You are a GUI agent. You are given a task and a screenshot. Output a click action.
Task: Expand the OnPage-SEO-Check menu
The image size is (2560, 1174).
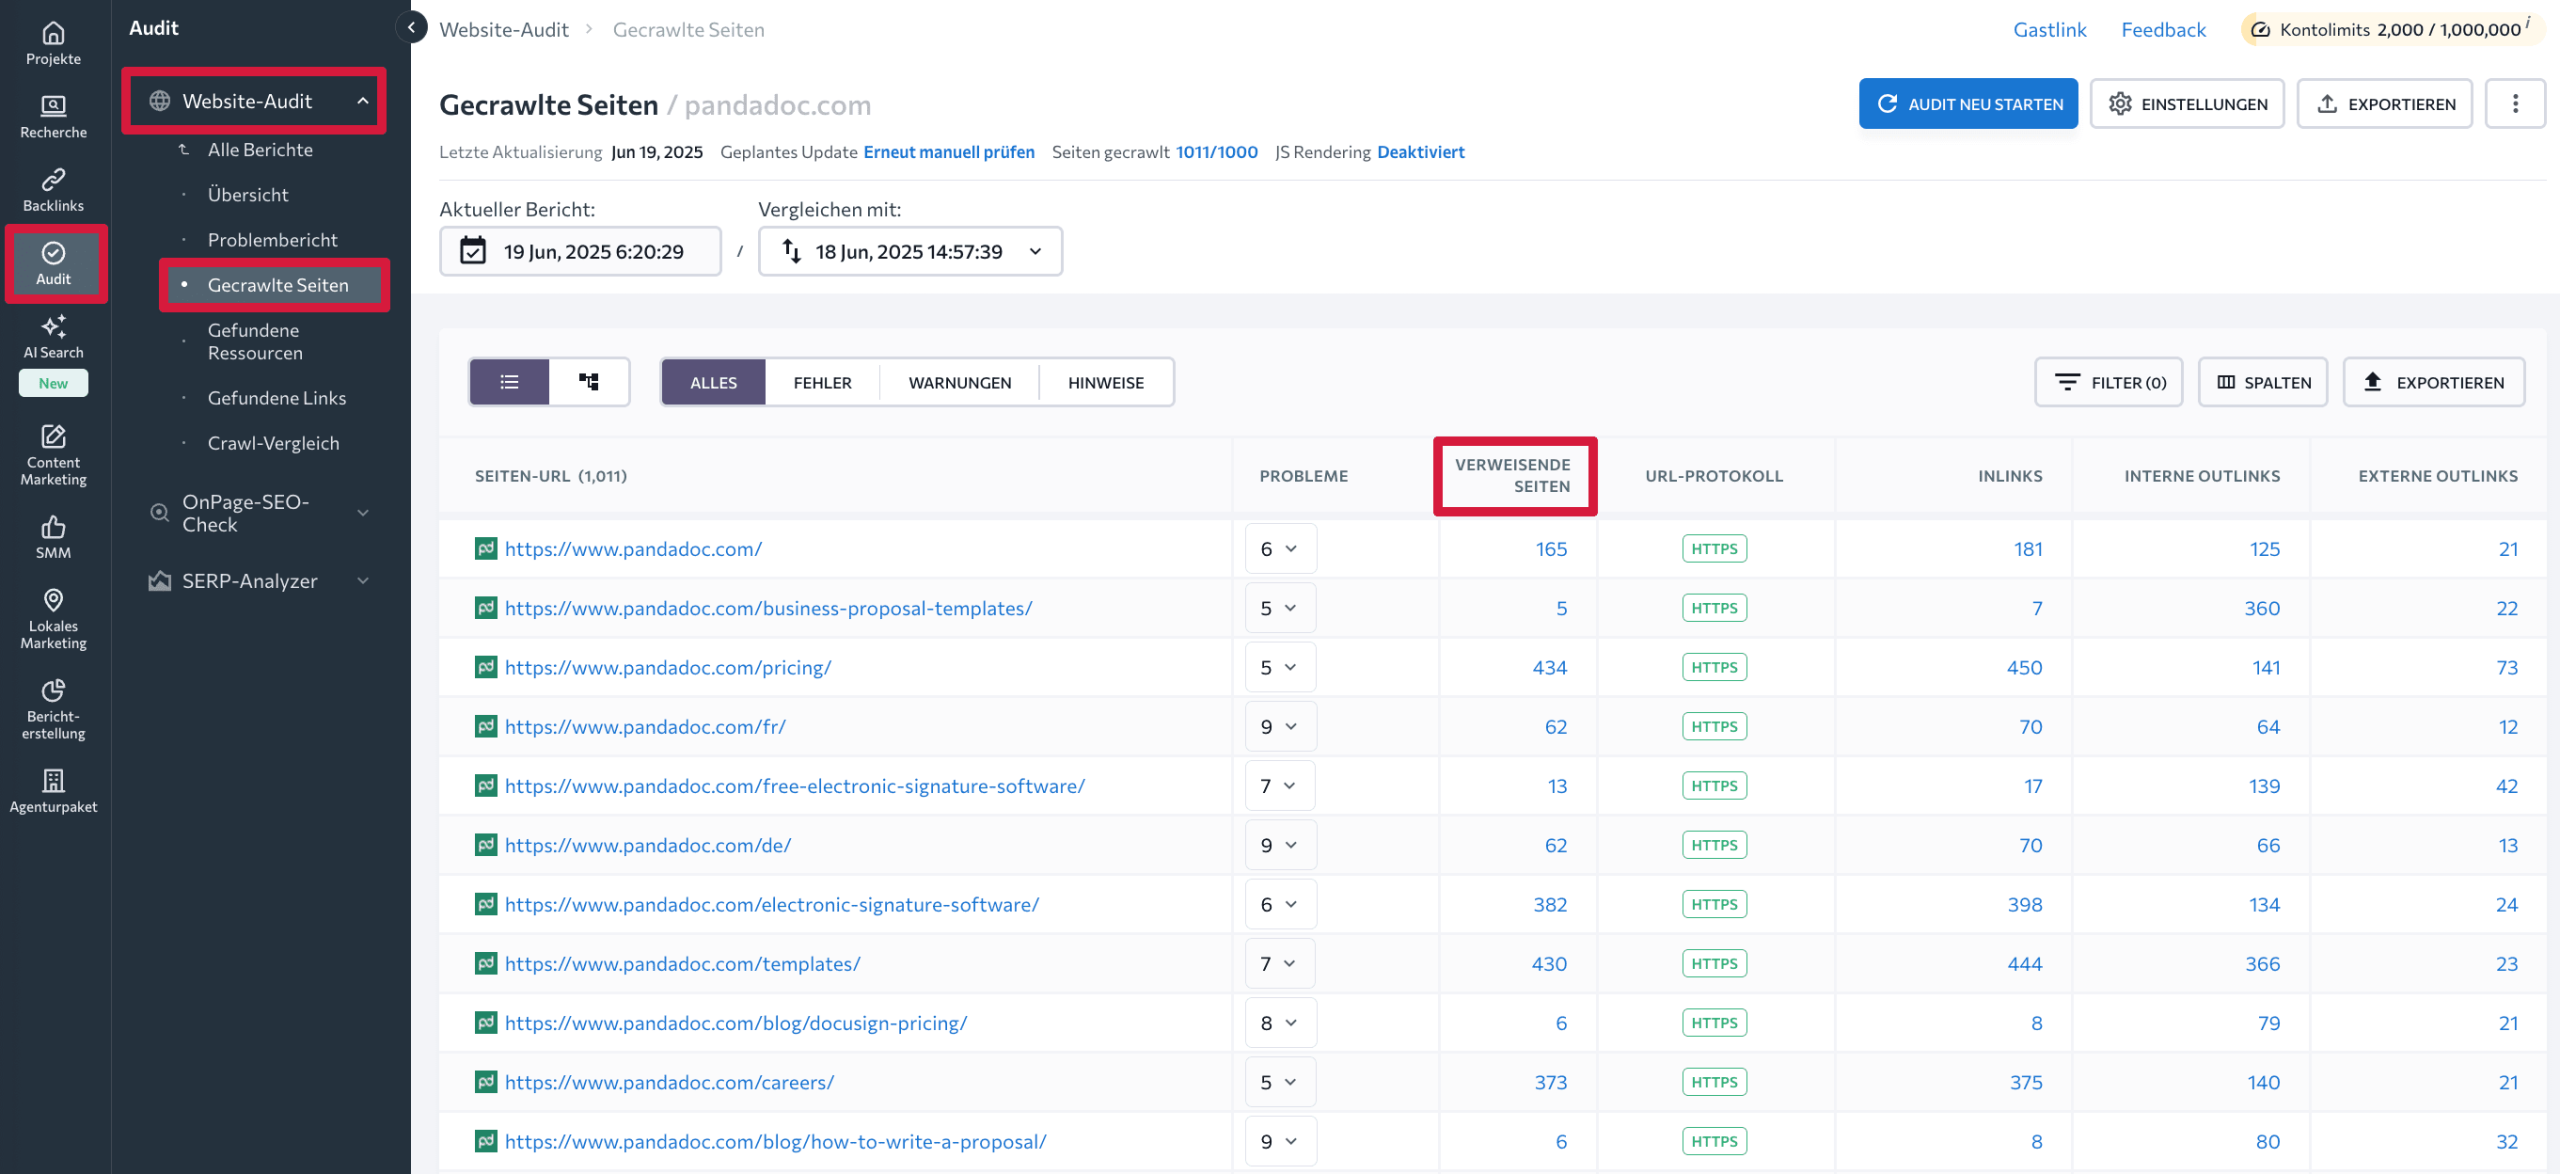pyautogui.click(x=363, y=513)
